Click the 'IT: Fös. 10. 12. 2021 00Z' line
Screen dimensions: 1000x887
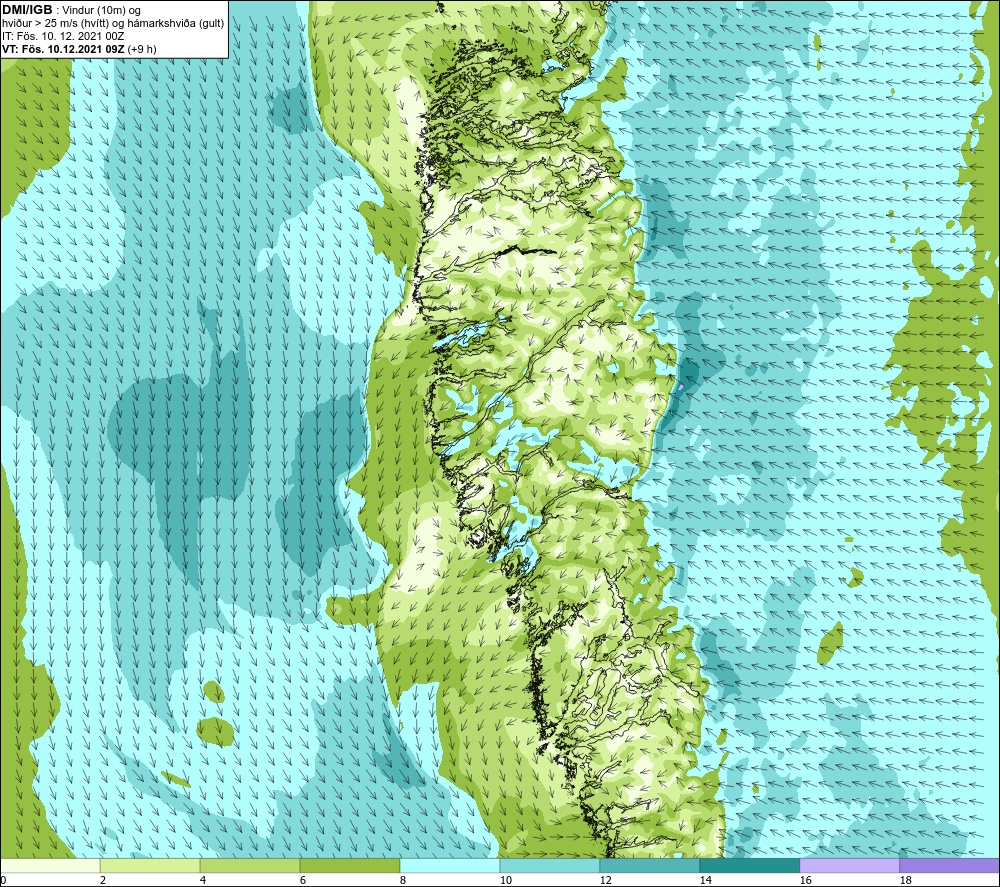click(x=63, y=36)
